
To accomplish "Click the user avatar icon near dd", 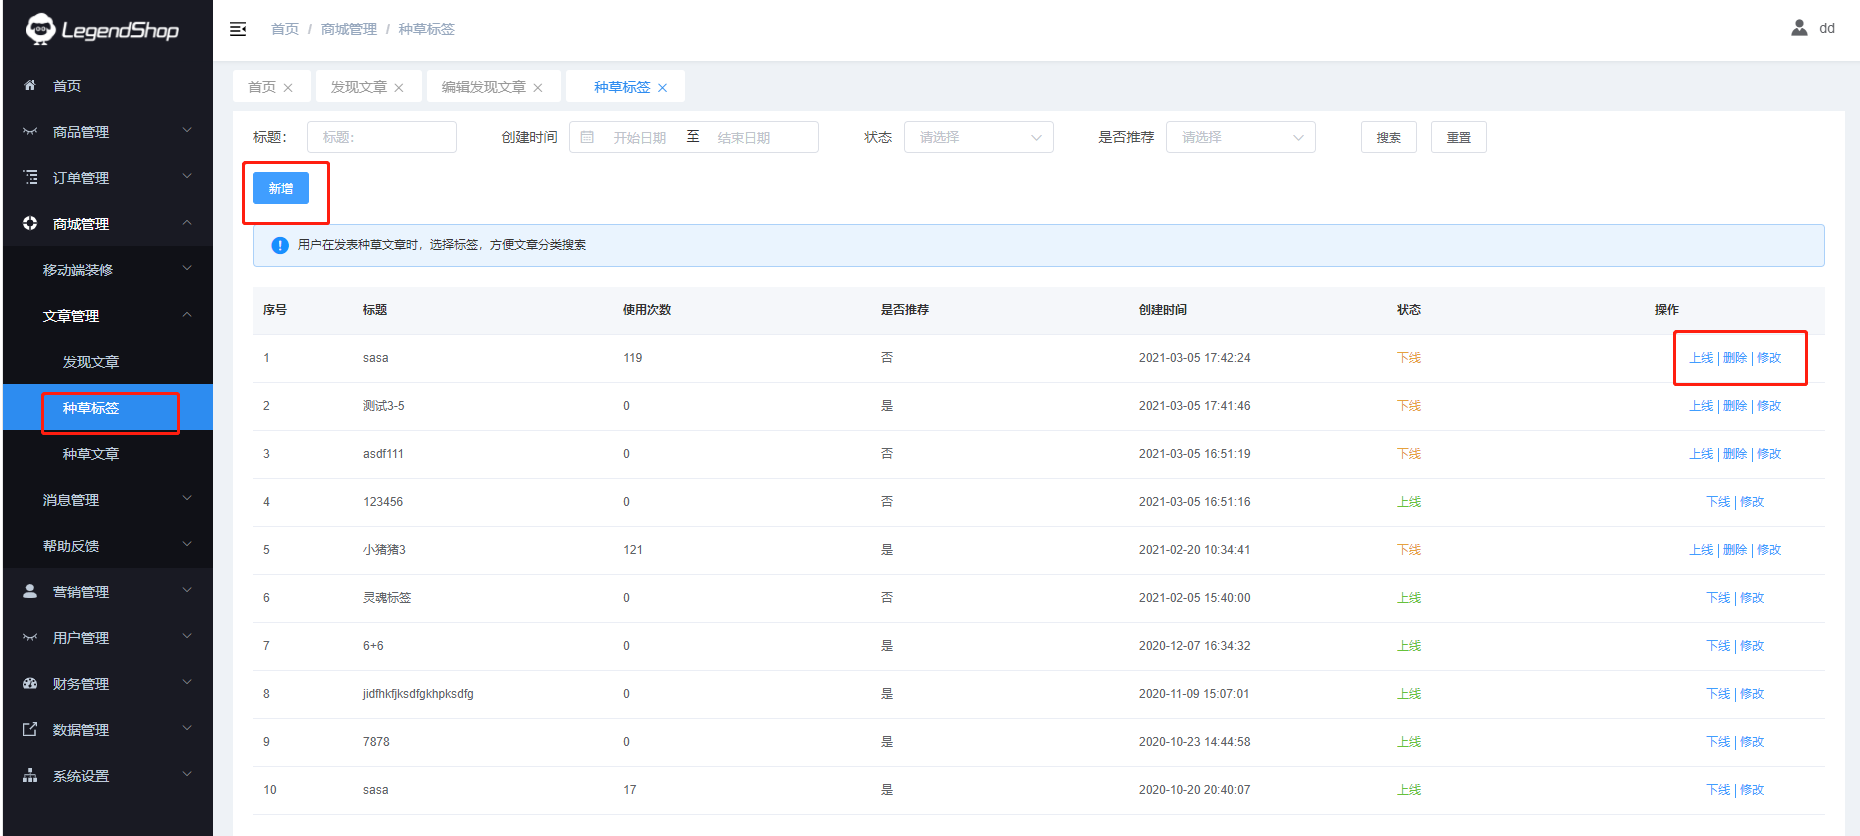I will (1799, 28).
